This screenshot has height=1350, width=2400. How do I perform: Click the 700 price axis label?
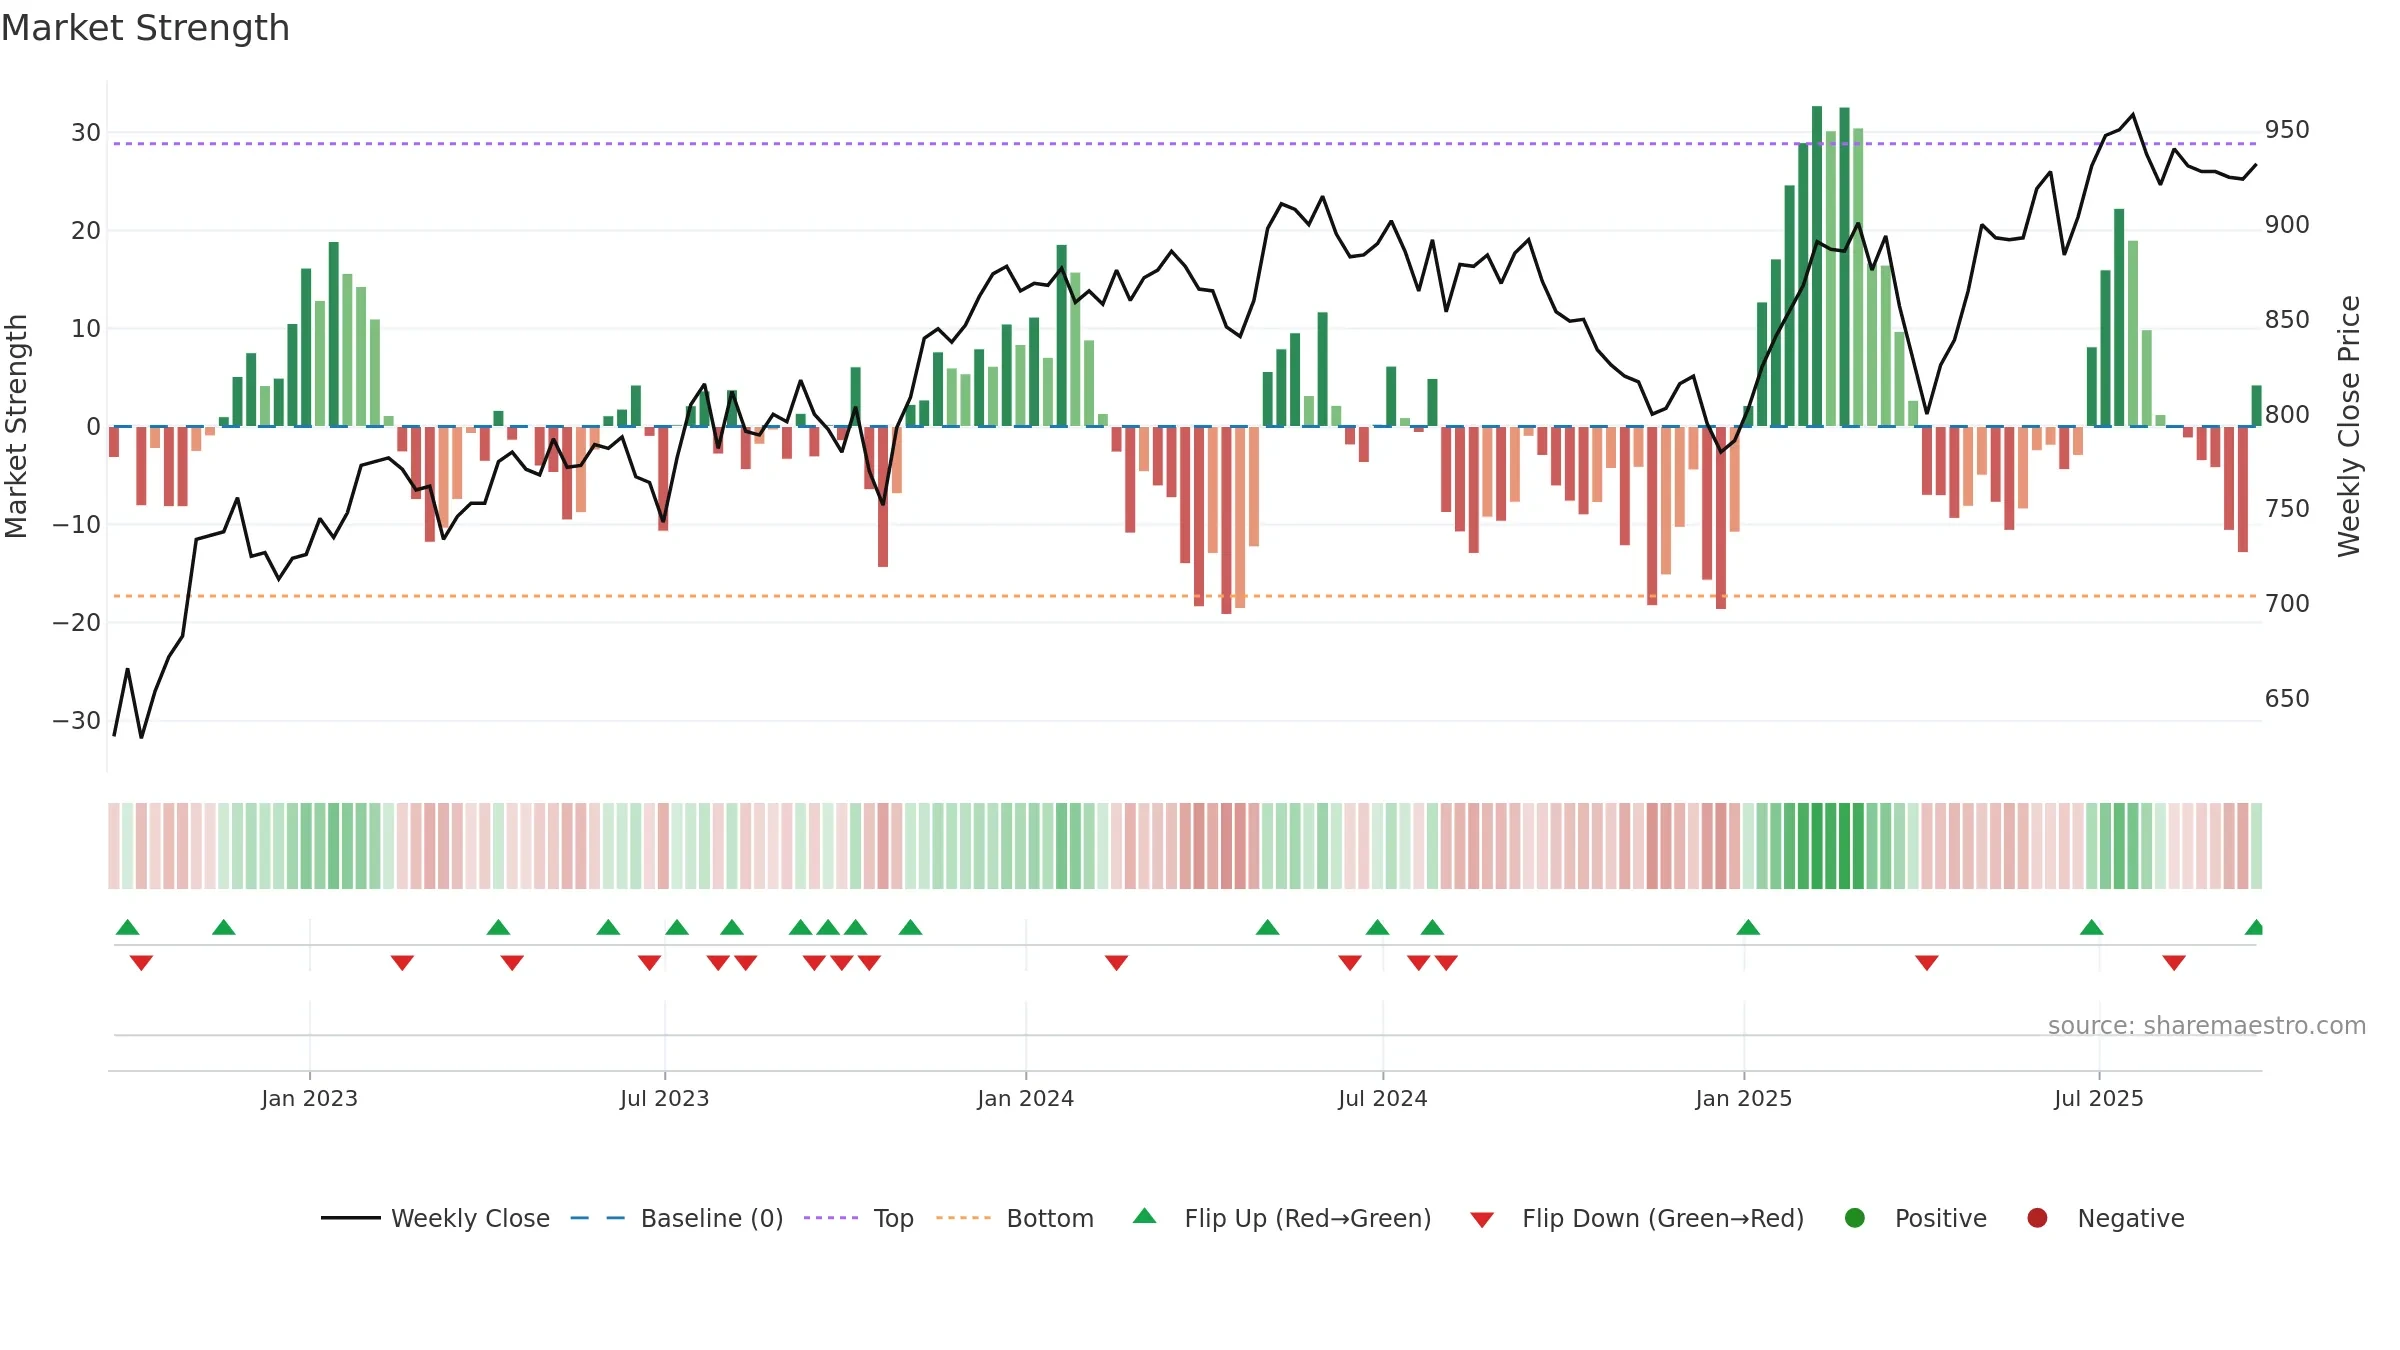2287,603
